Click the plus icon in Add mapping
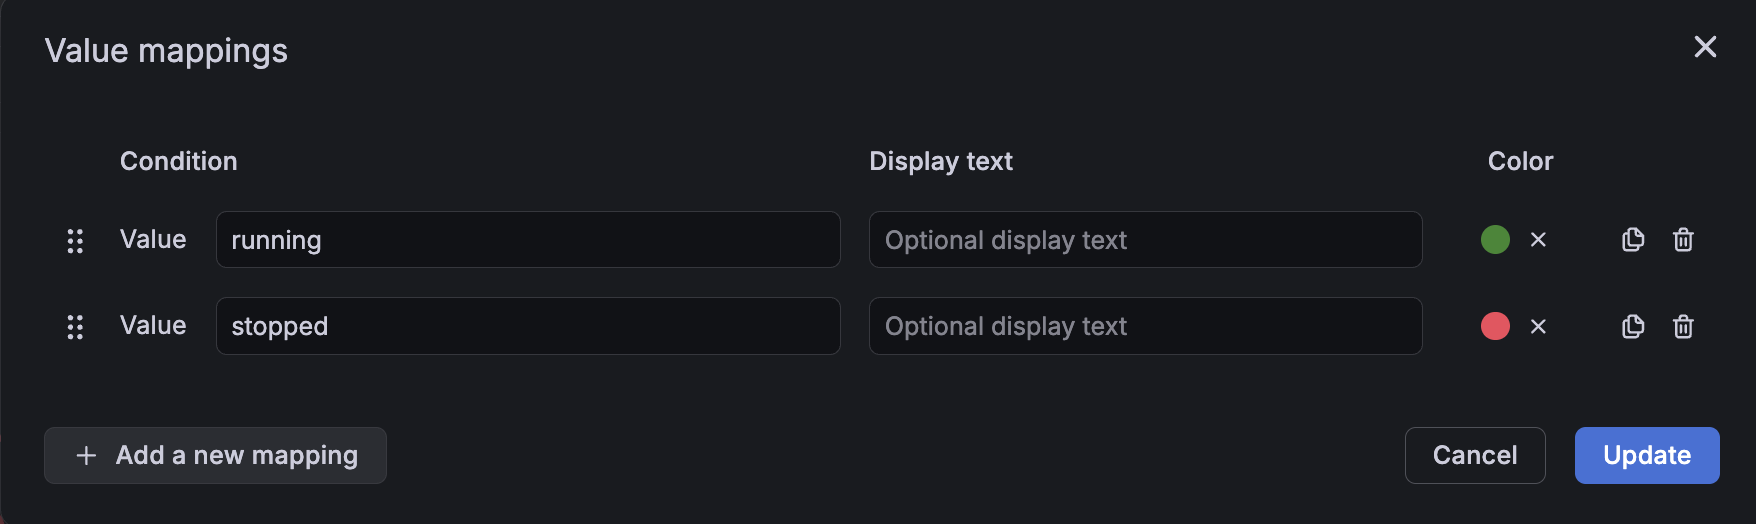Image resolution: width=1756 pixels, height=524 pixels. tap(87, 456)
